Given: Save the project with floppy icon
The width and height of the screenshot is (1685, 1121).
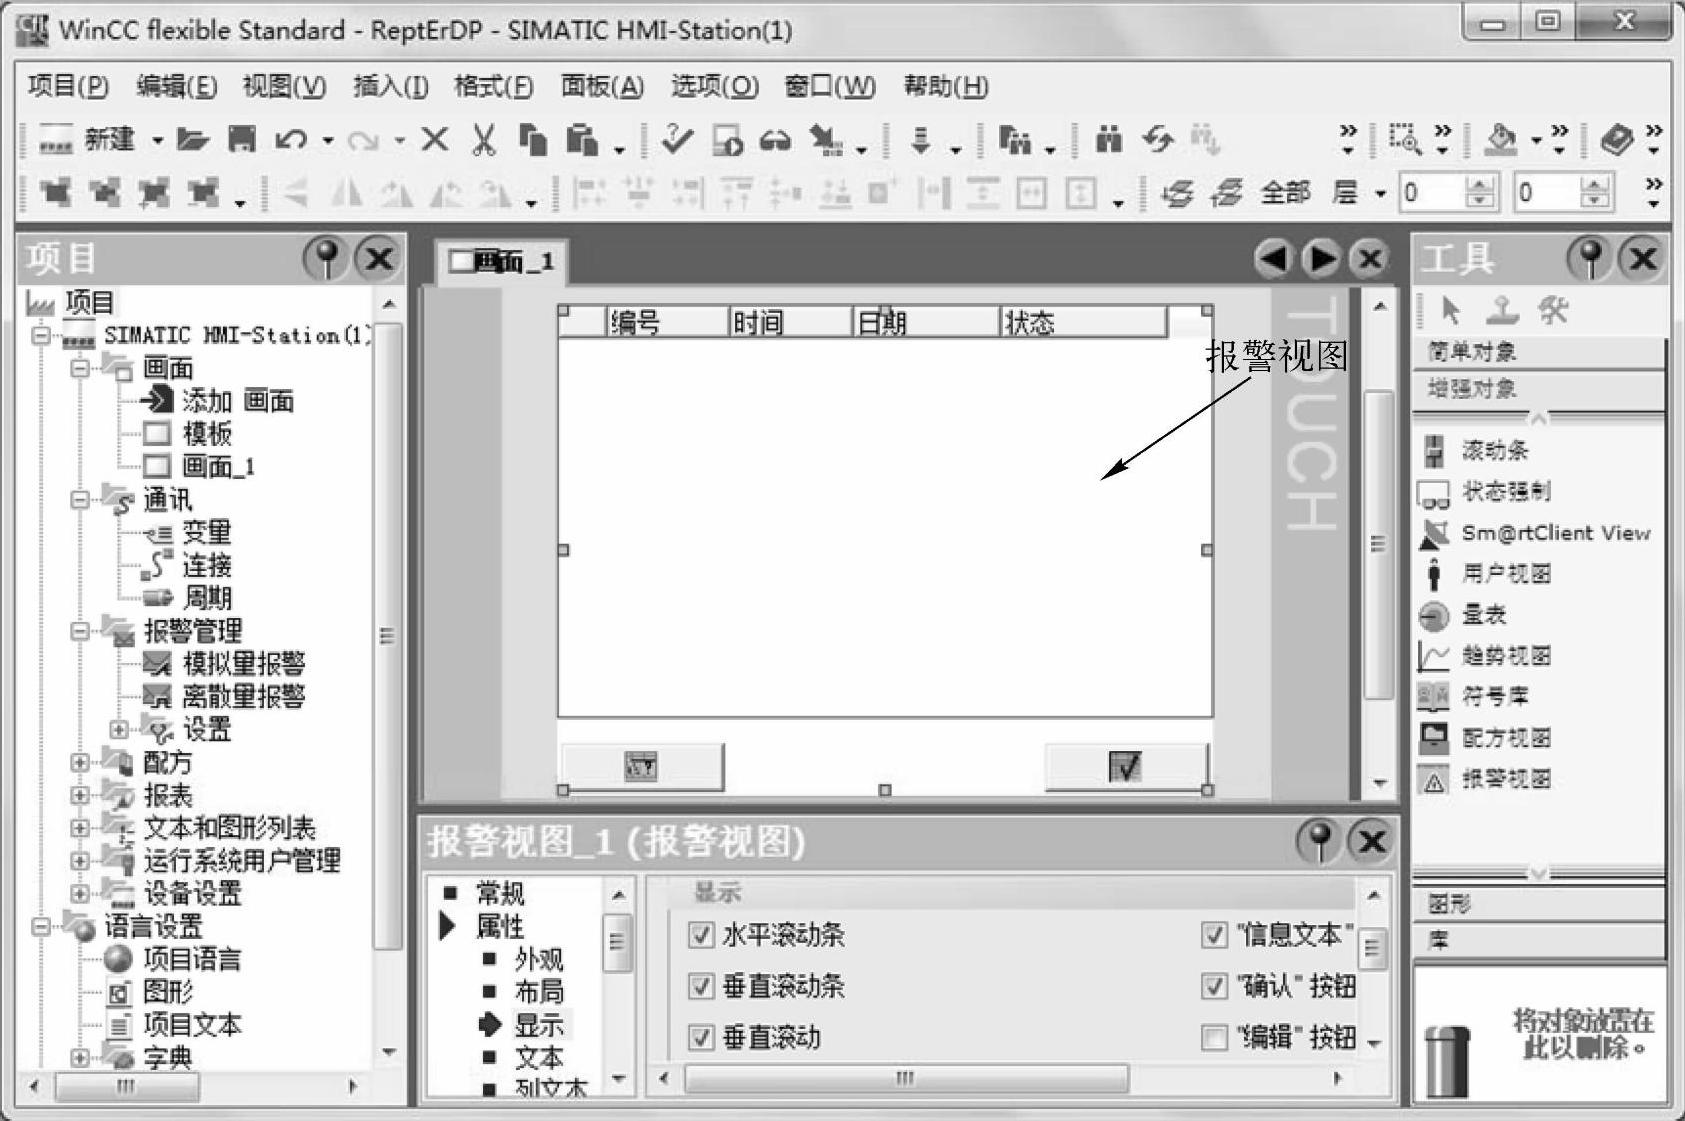Looking at the screenshot, I should [241, 140].
